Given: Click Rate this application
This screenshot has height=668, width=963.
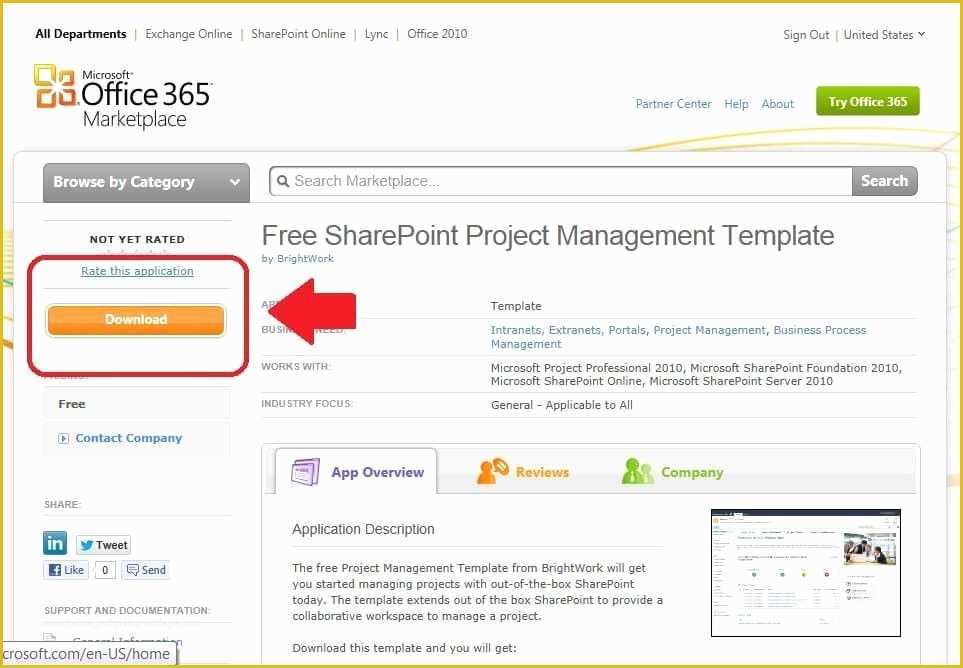Looking at the screenshot, I should [137, 270].
